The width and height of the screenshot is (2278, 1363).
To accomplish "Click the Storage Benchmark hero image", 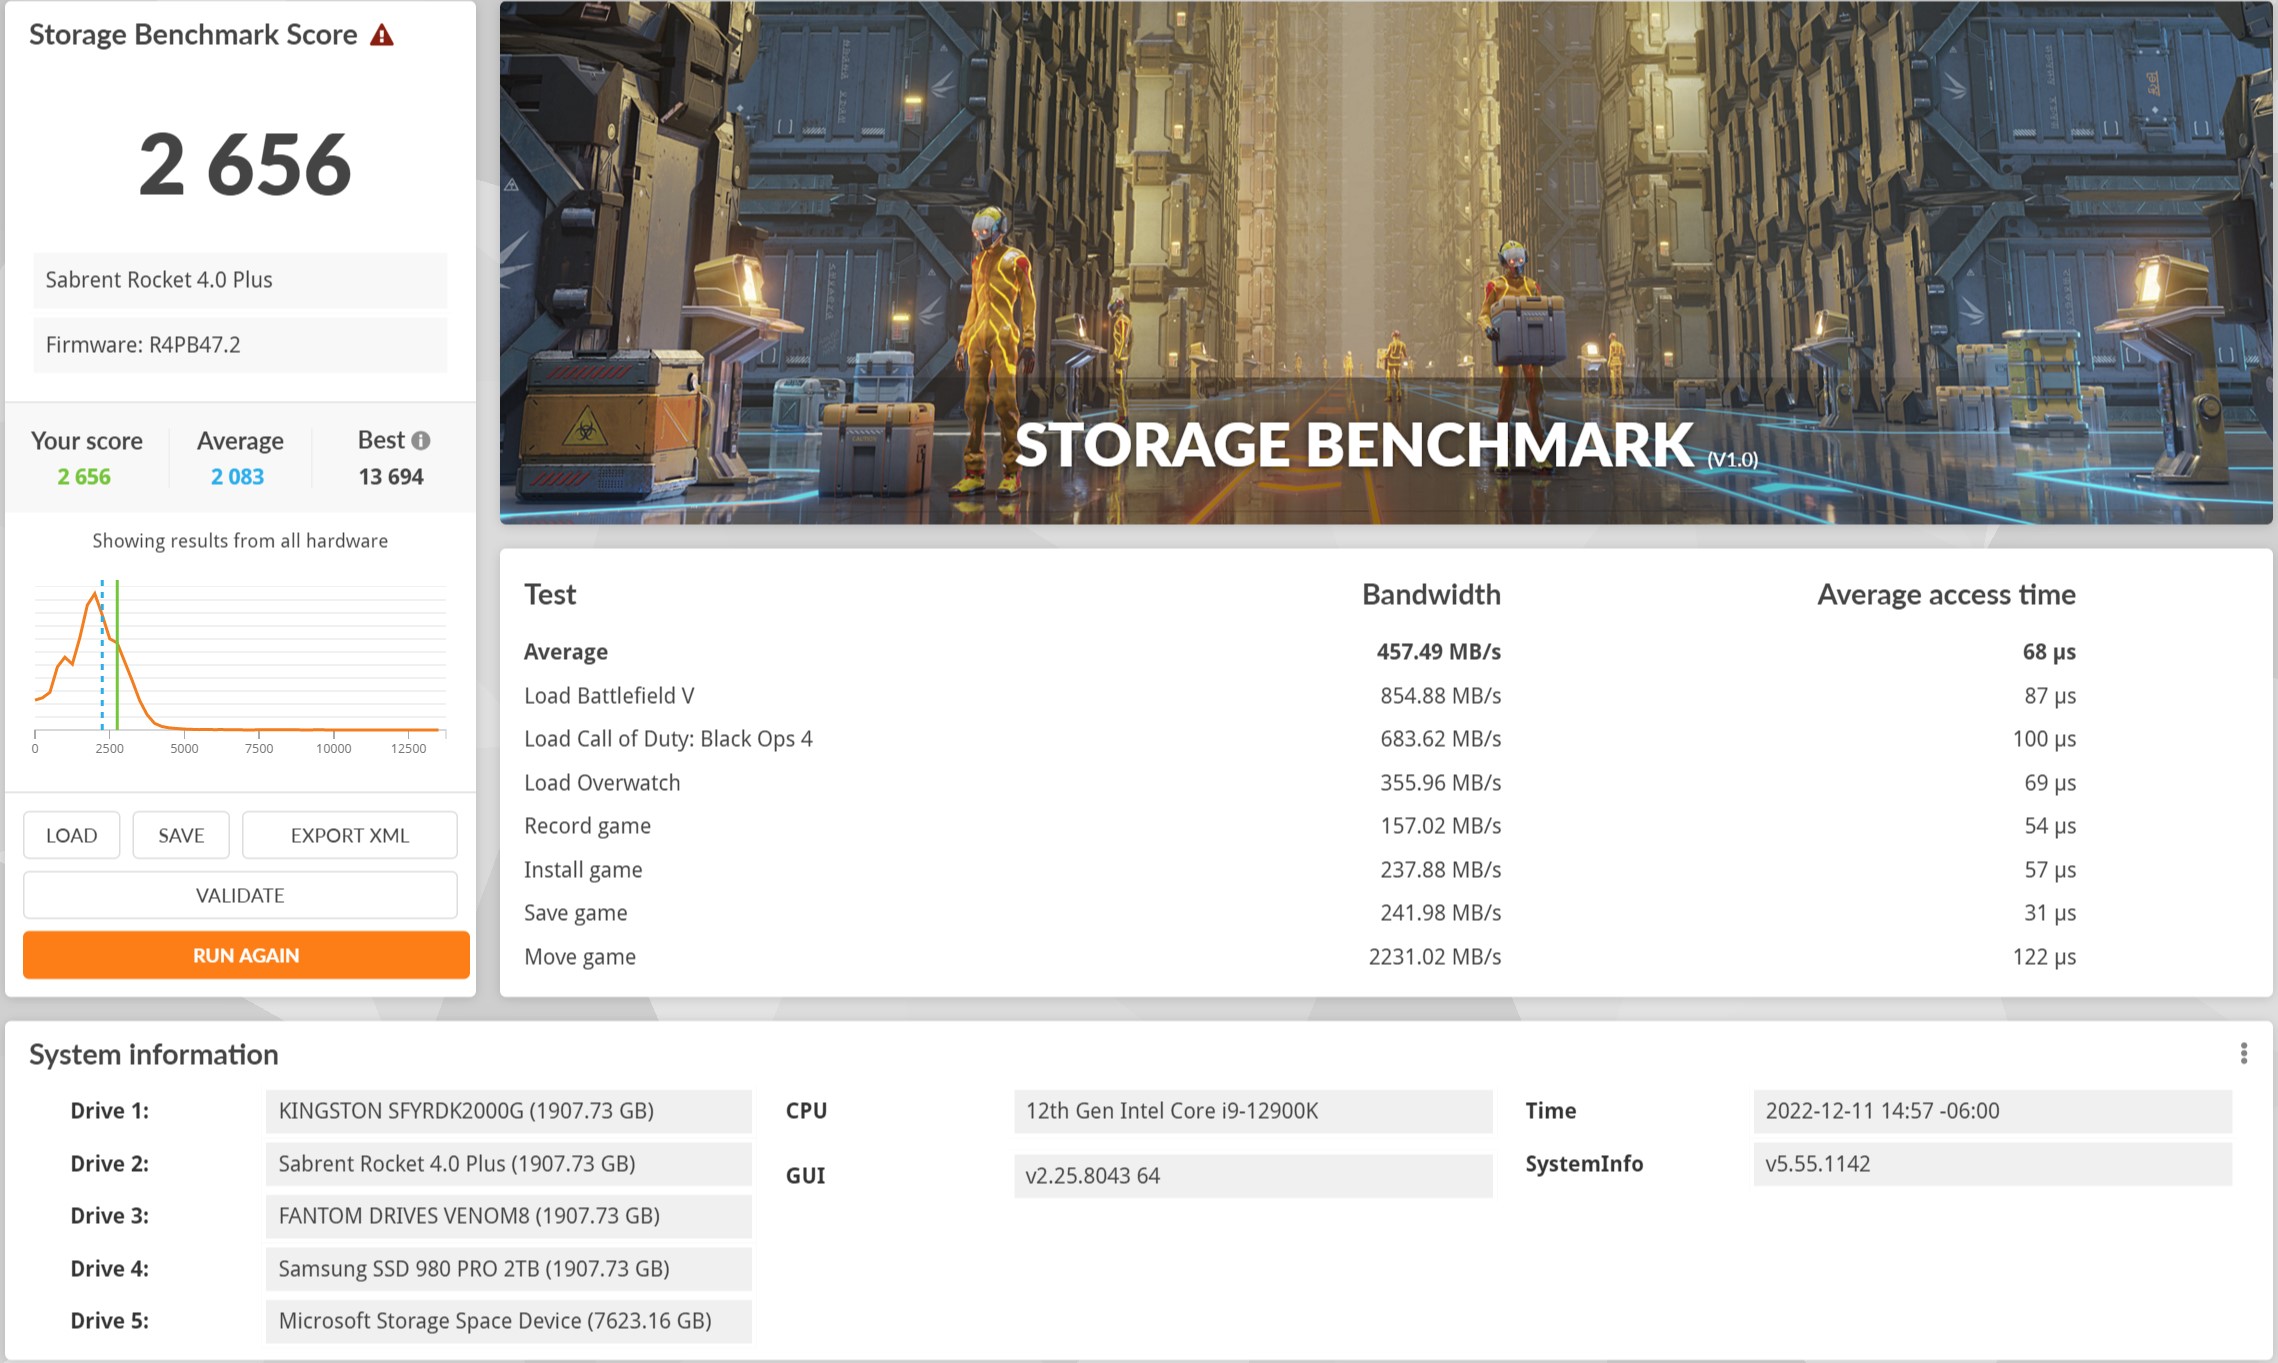I will (x=1385, y=262).
